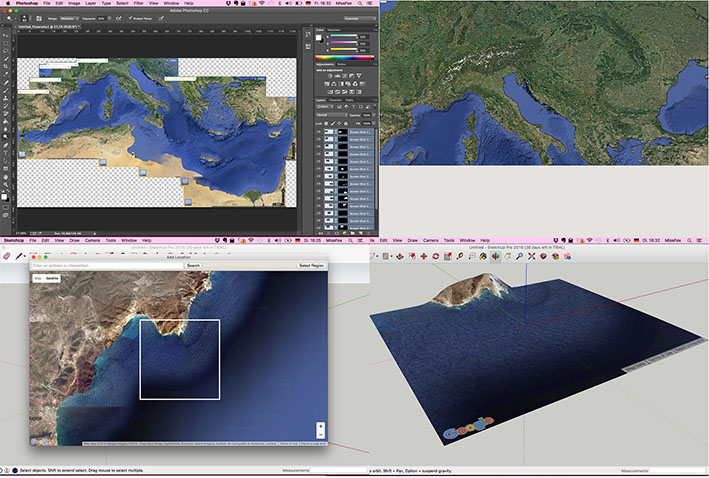This screenshot has width=709, height=478.
Task: Add a Brightness/Contrast adjustment
Action: pyautogui.click(x=330, y=76)
